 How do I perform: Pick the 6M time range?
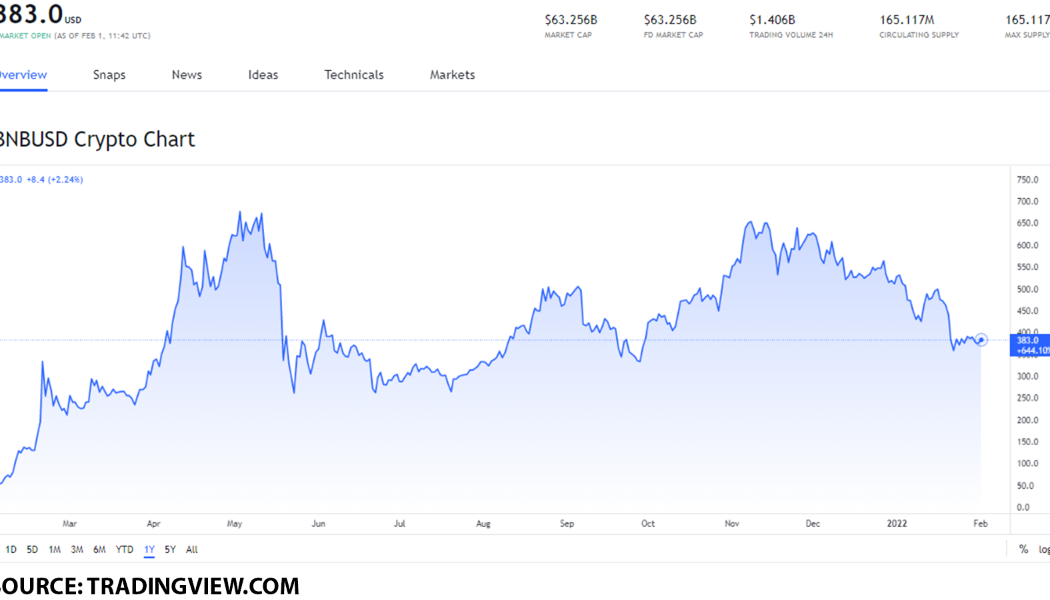pyautogui.click(x=99, y=549)
